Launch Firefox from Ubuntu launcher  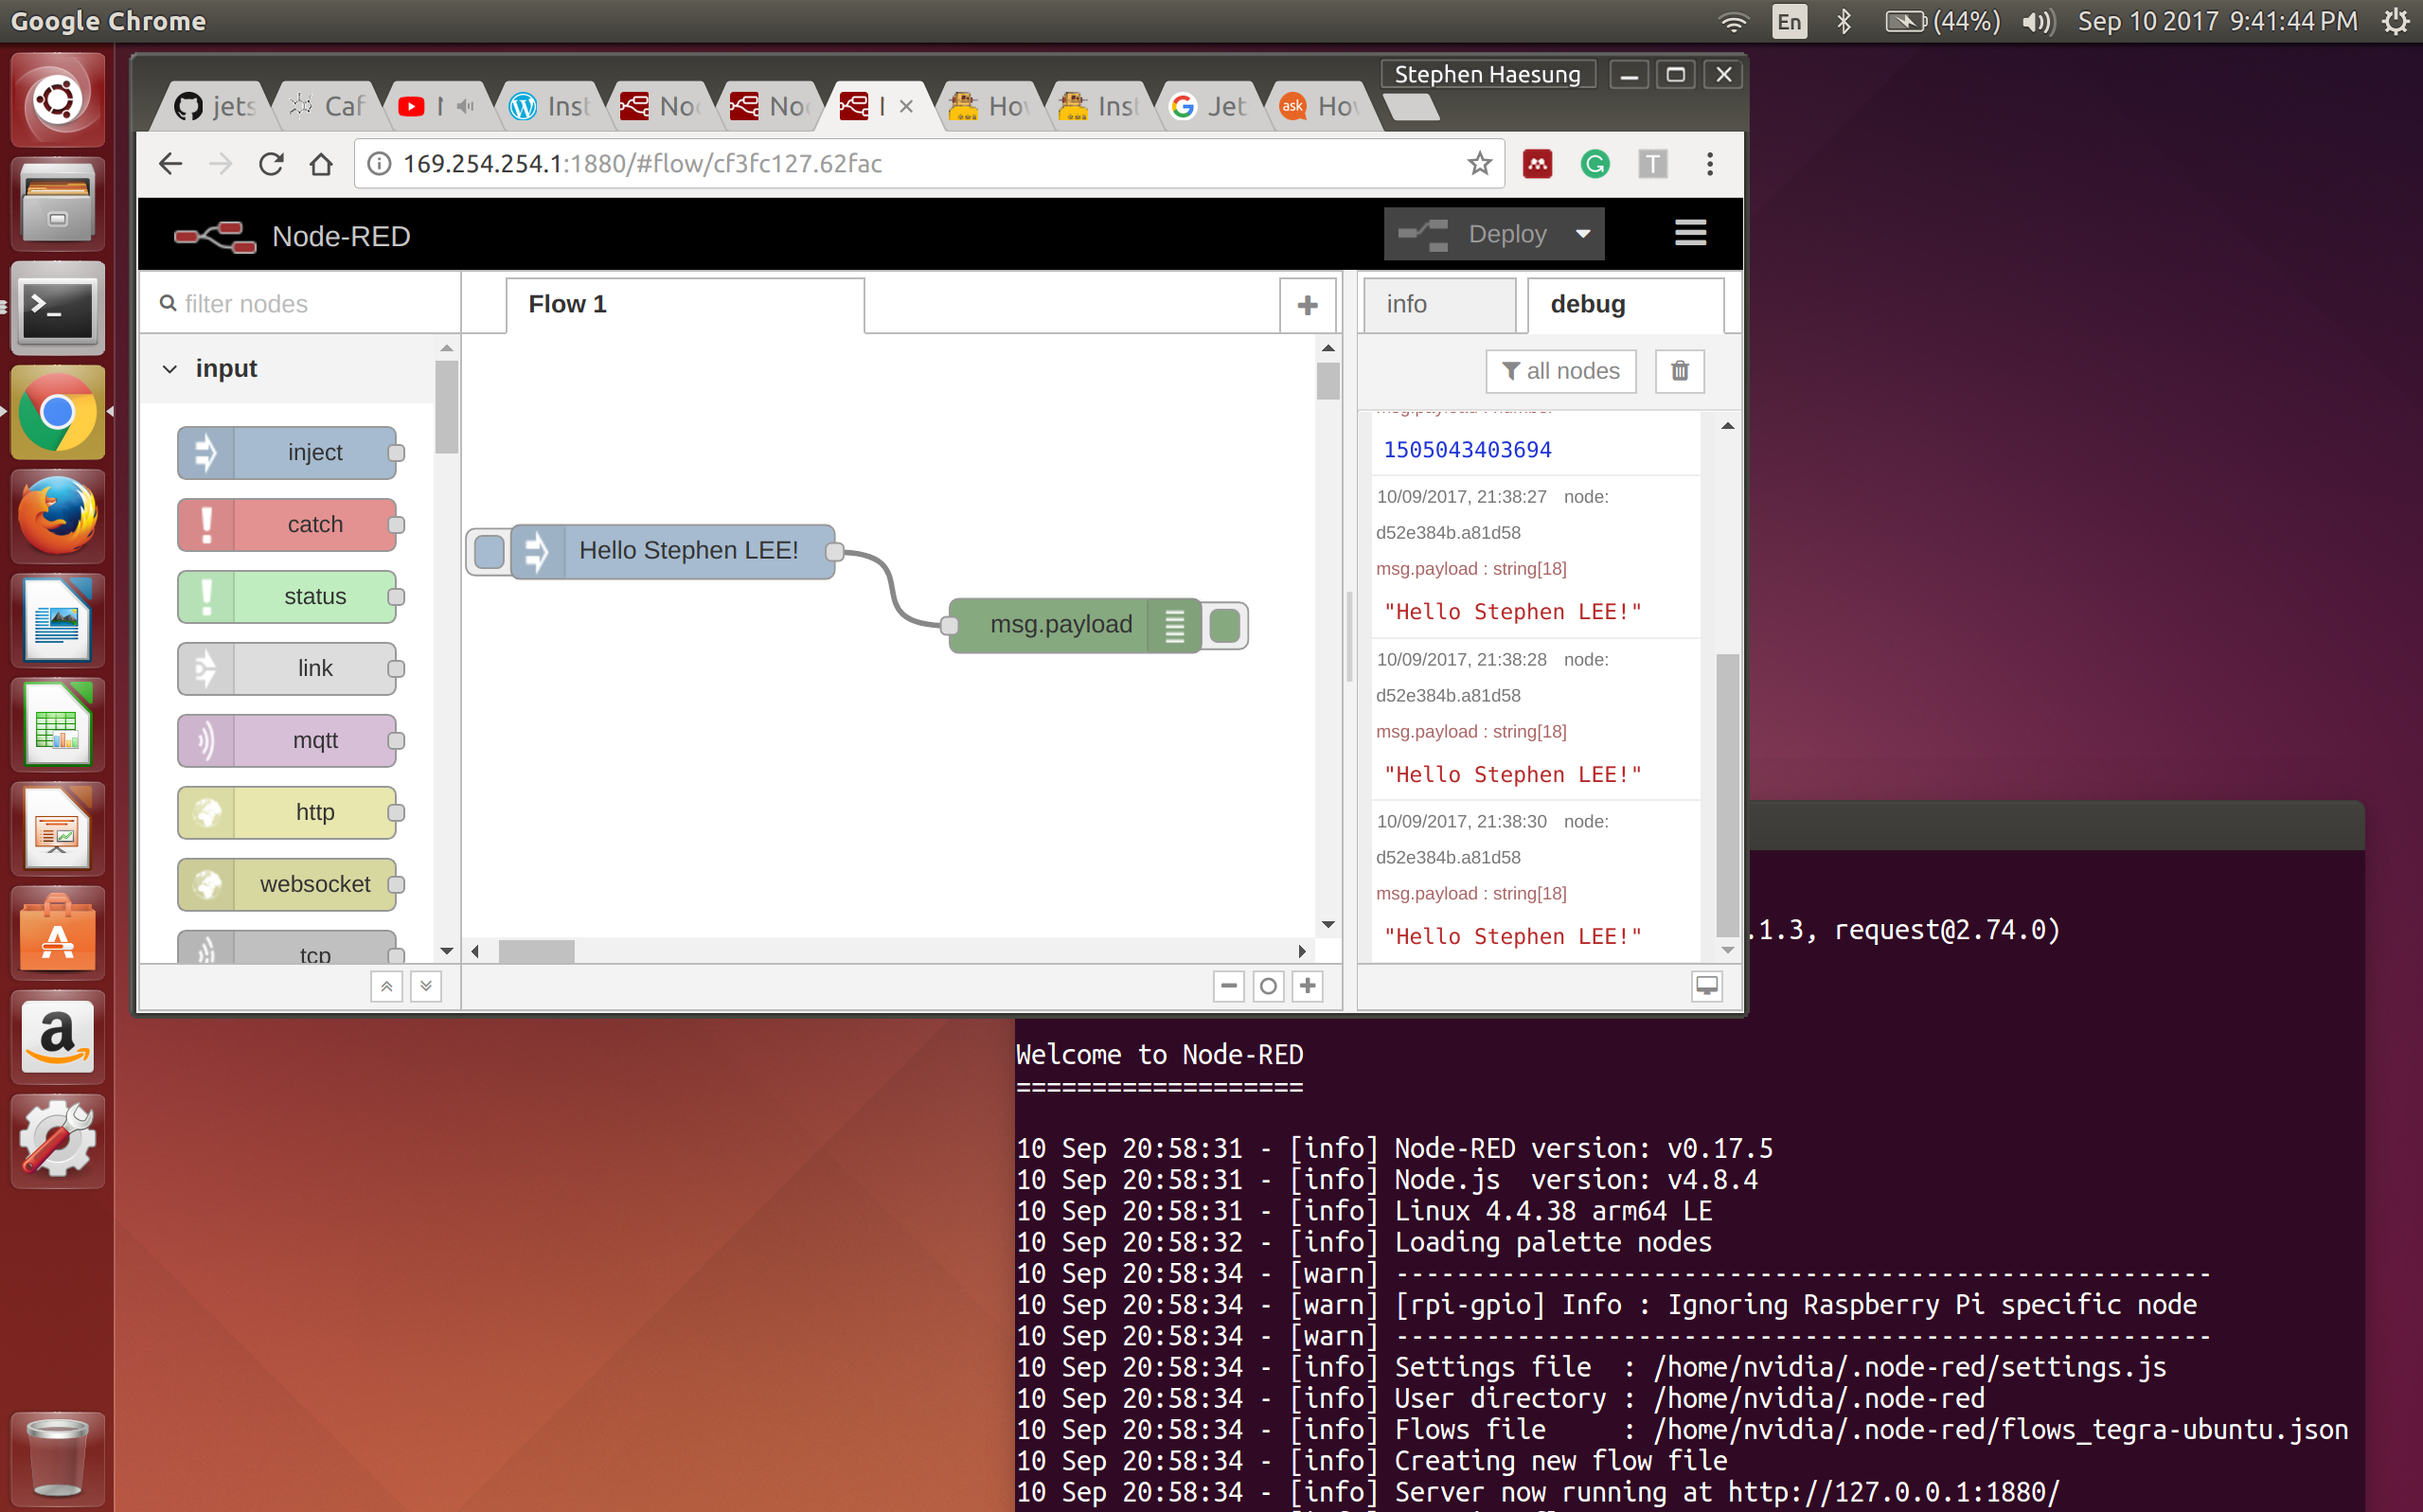(x=57, y=516)
